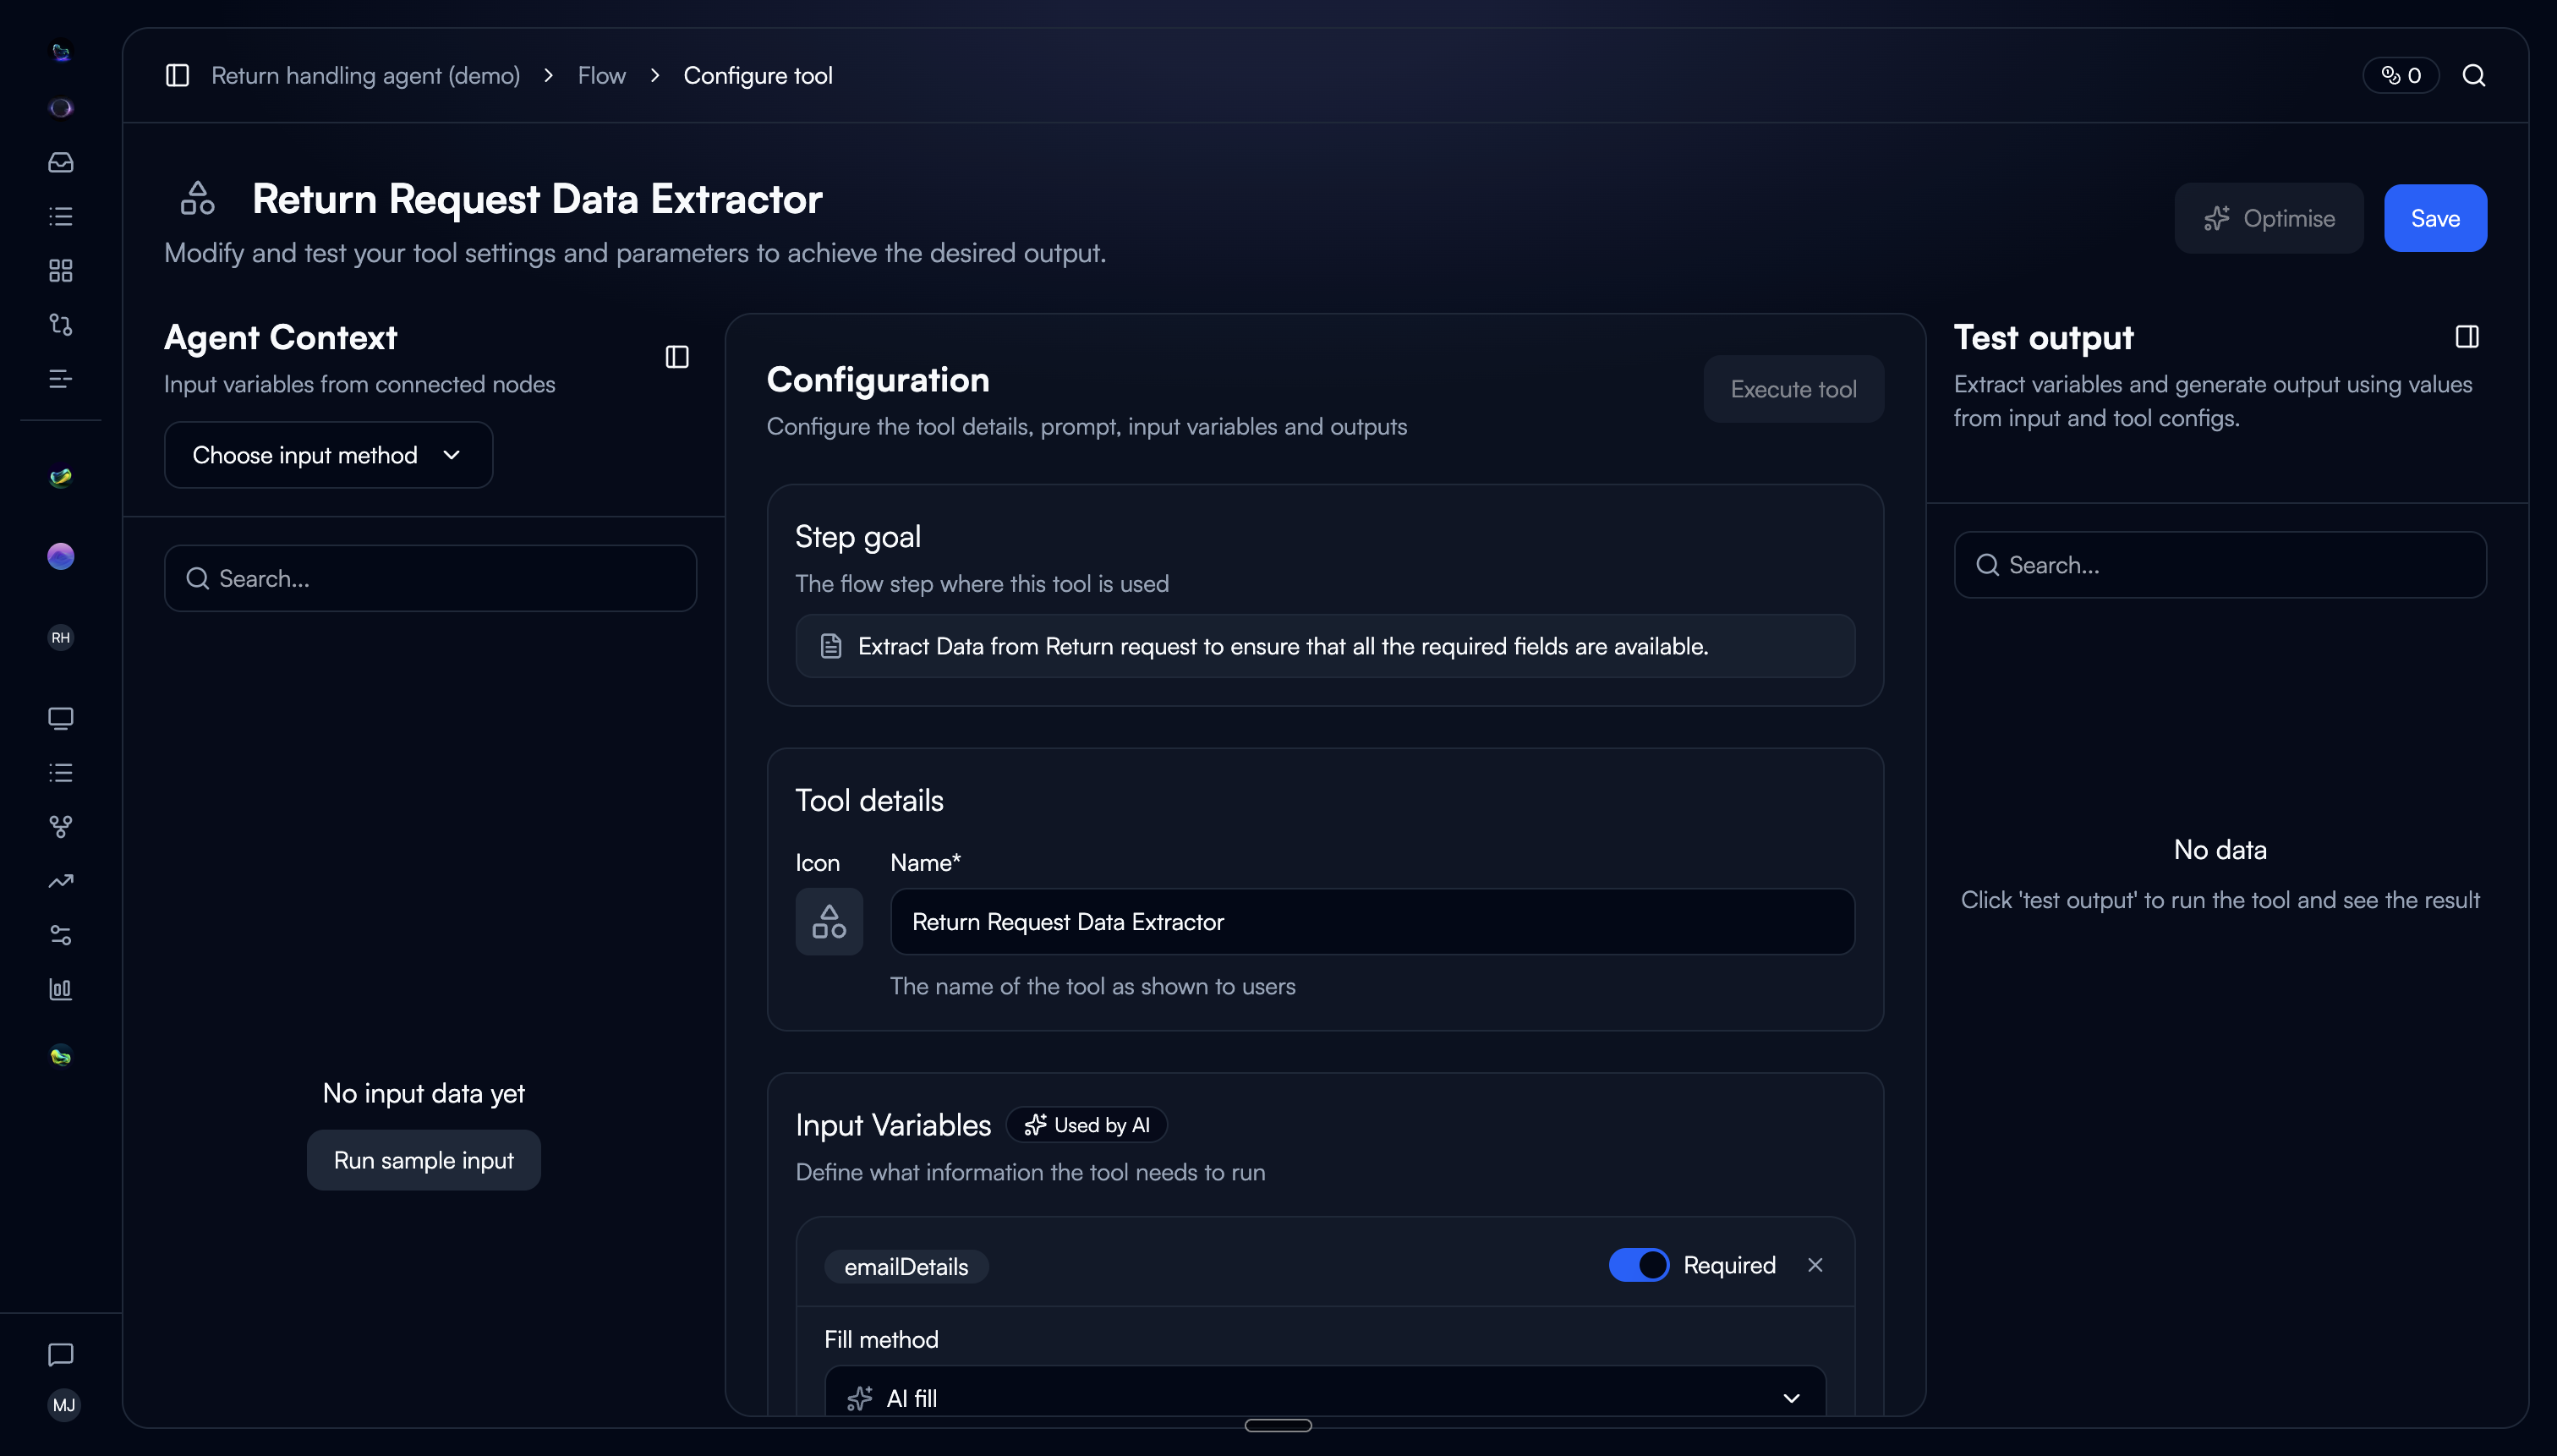This screenshot has width=2557, height=1456.
Task: Click the grid apps icon in sidebar
Action: (61, 270)
